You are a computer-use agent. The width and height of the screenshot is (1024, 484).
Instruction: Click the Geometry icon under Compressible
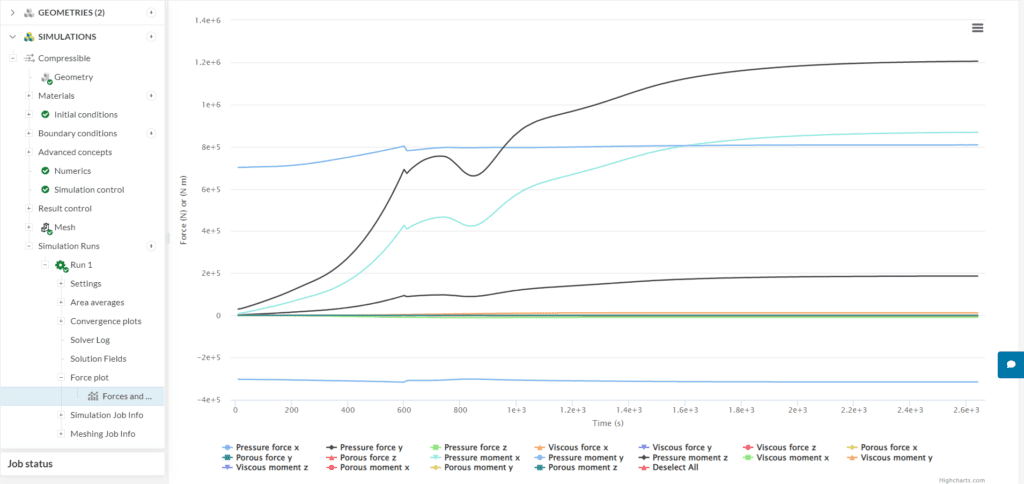click(x=46, y=77)
